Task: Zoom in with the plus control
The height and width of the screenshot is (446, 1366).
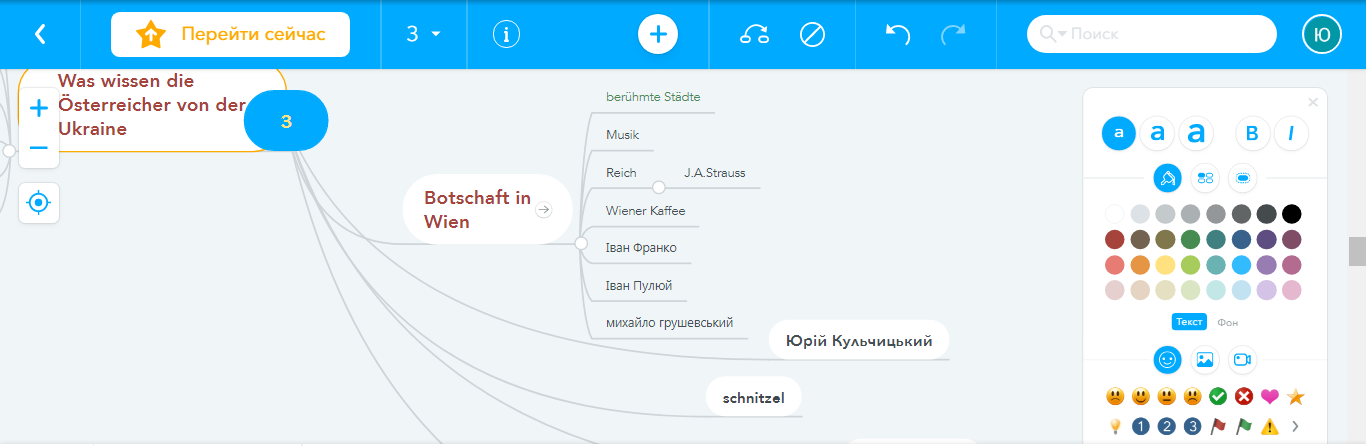Action: pyautogui.click(x=39, y=108)
